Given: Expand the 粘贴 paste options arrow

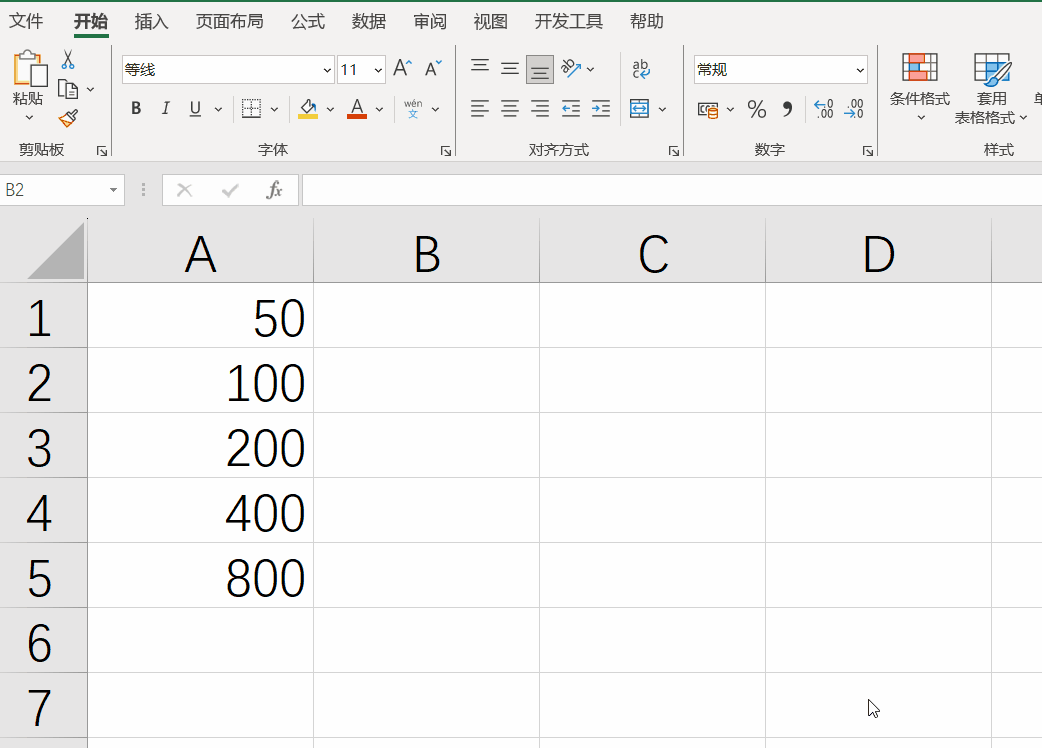Looking at the screenshot, I should click(29, 118).
